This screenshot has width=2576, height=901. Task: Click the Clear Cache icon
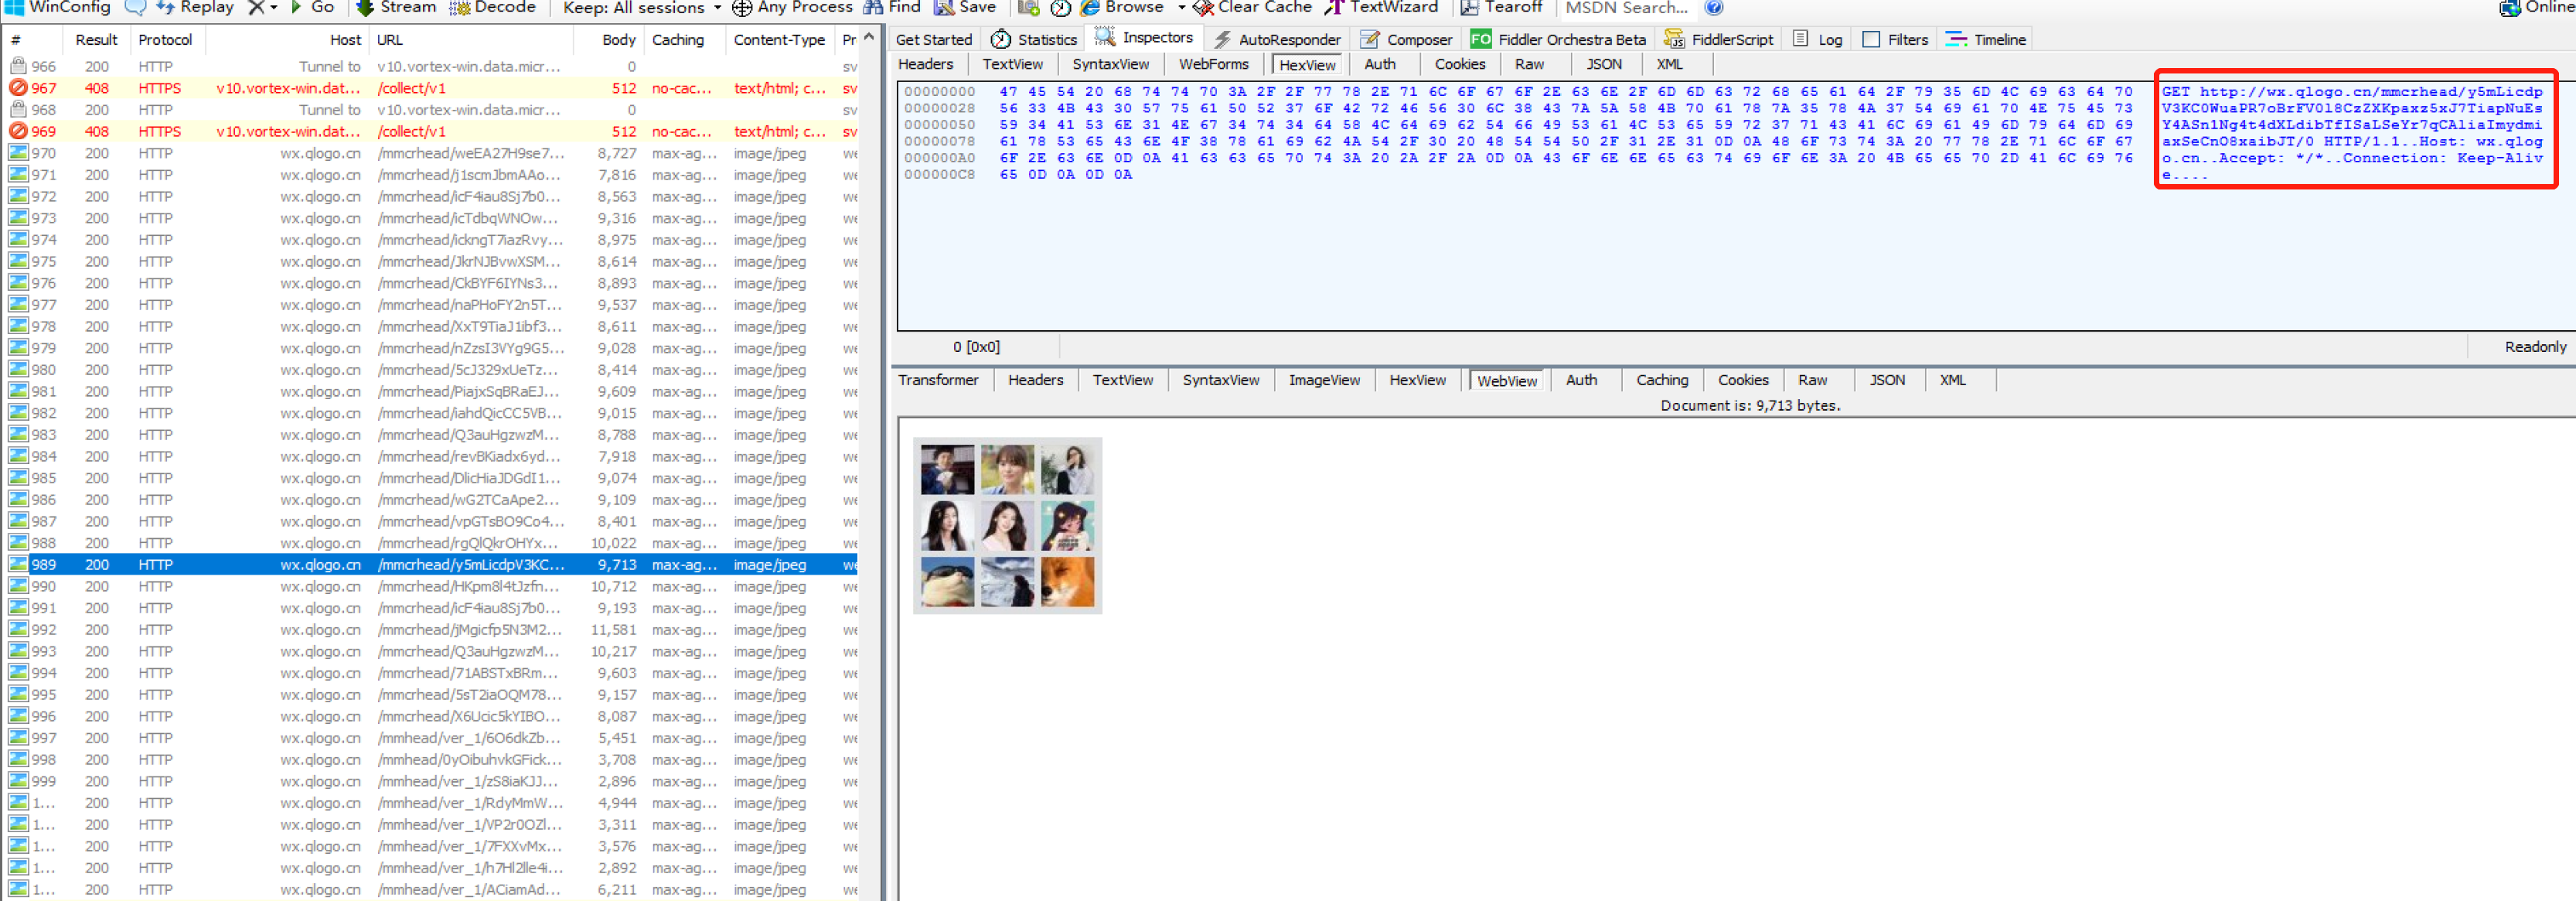pyautogui.click(x=1203, y=7)
